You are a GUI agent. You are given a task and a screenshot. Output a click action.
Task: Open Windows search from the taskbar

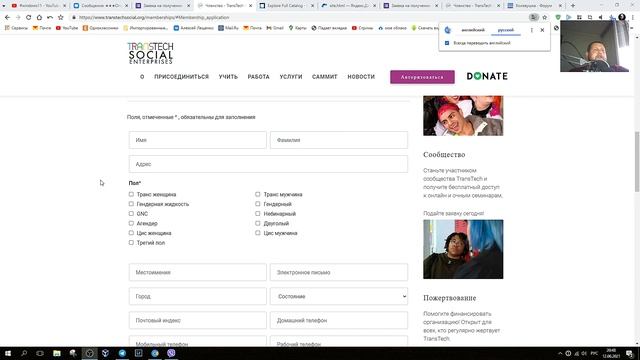point(24,353)
